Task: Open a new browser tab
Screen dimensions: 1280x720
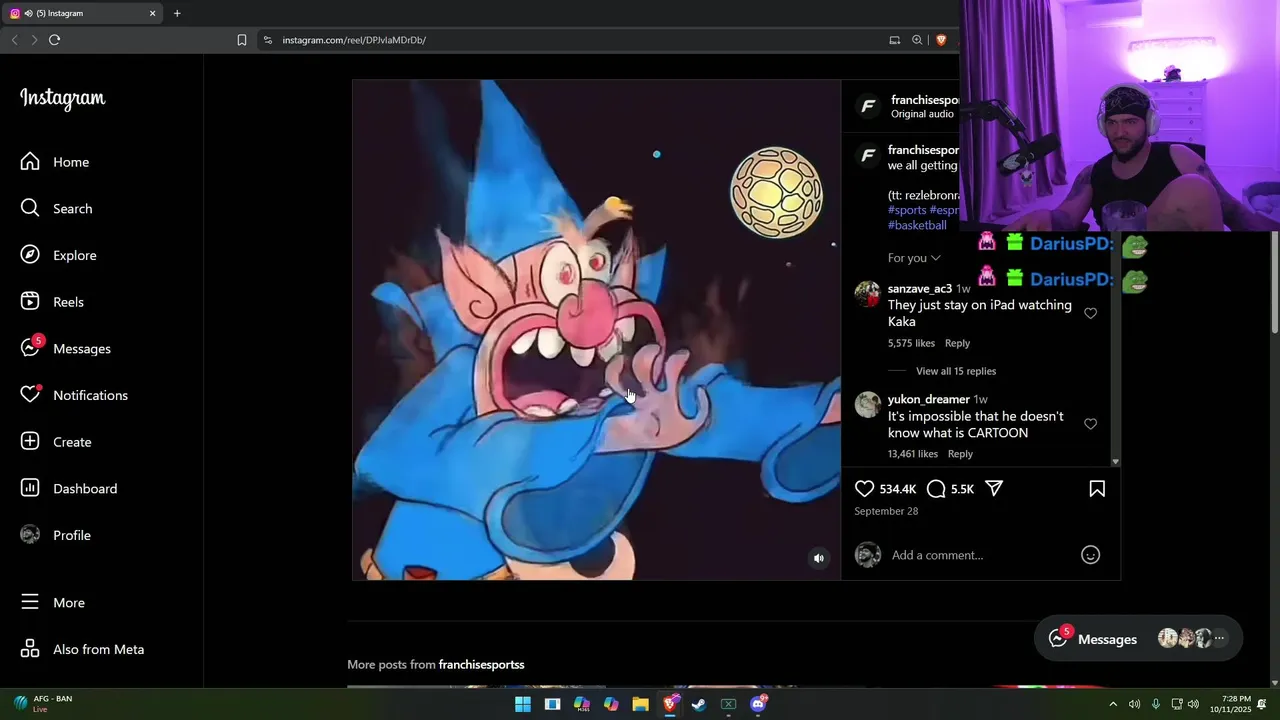Action: [177, 13]
